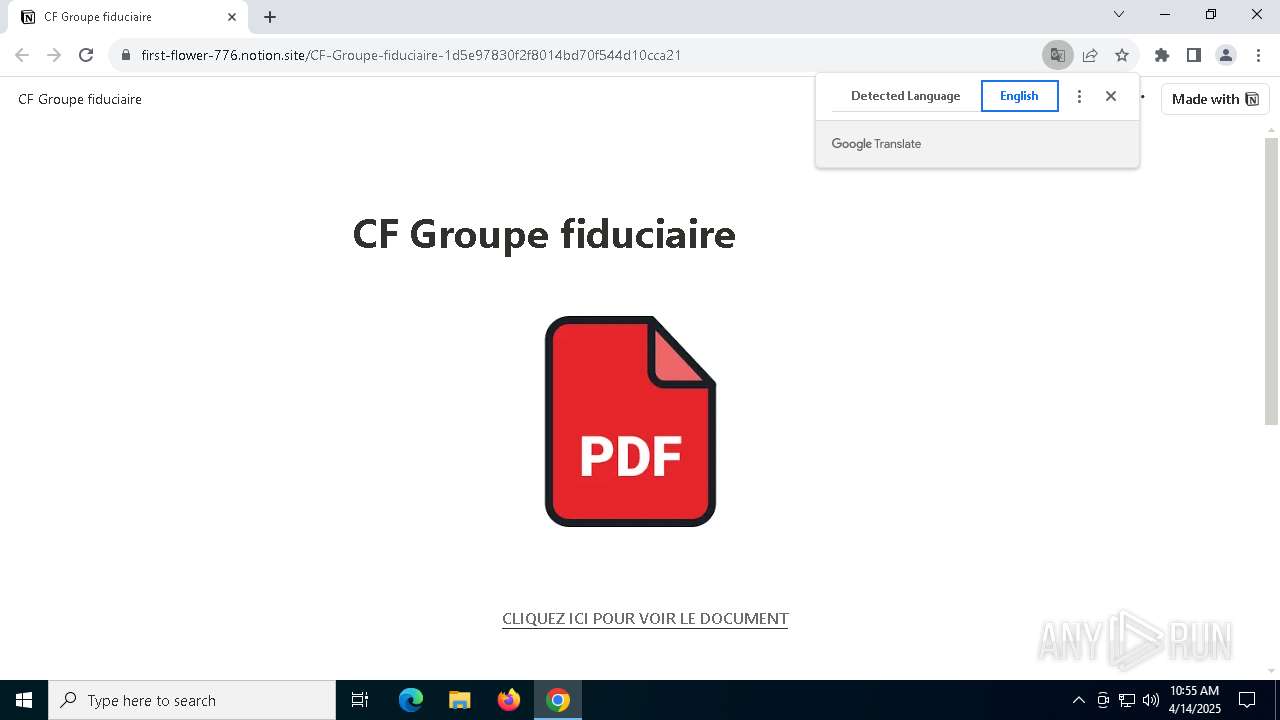Click the scrollbar down arrow
This screenshot has width=1280, height=720.
pyautogui.click(x=1272, y=671)
